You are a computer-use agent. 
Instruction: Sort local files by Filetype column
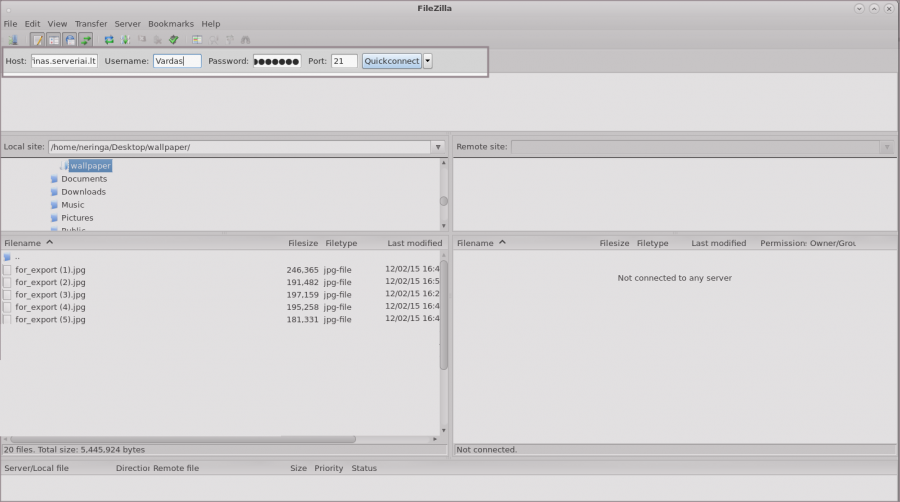click(341, 243)
